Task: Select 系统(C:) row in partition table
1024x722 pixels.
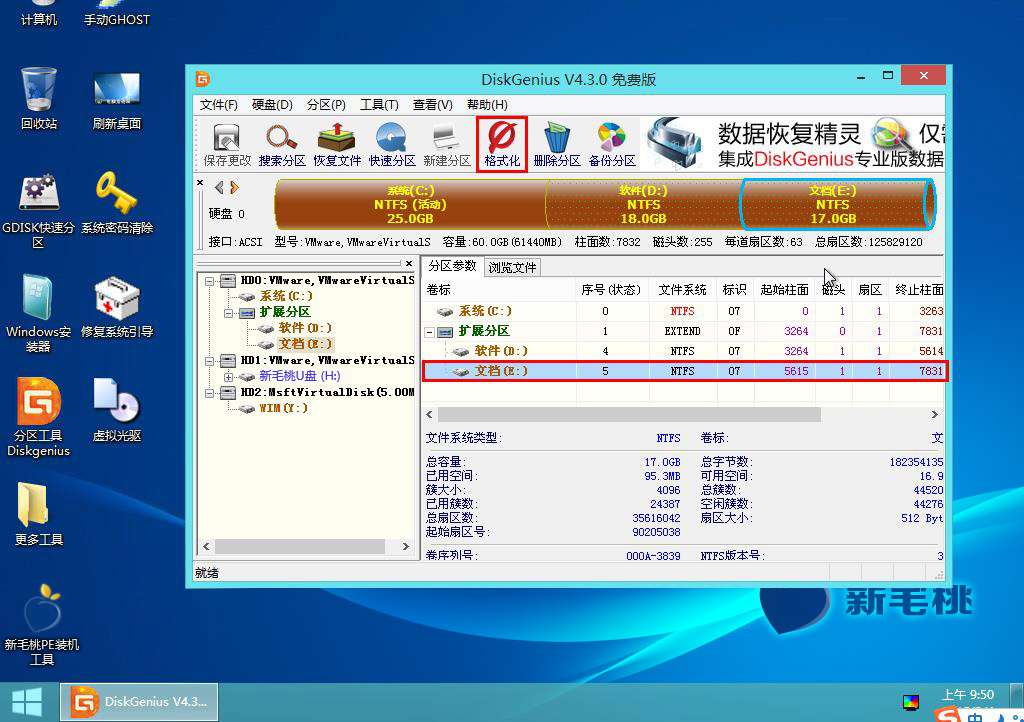Action: point(684,311)
